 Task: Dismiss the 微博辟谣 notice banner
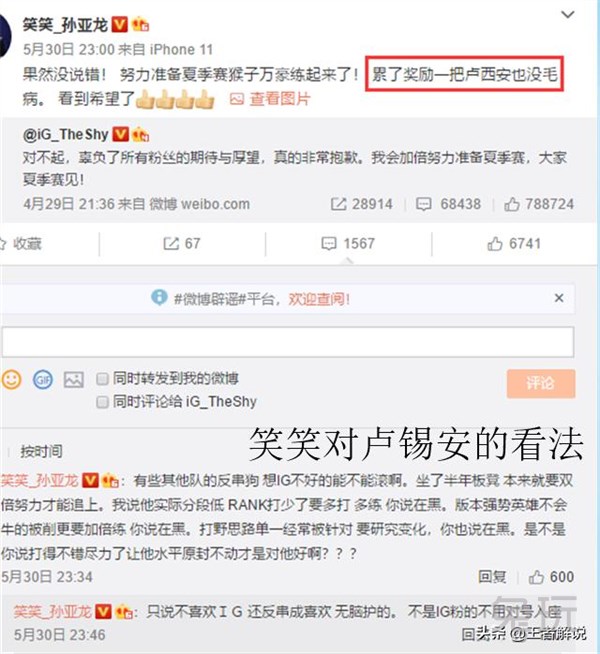point(559,298)
